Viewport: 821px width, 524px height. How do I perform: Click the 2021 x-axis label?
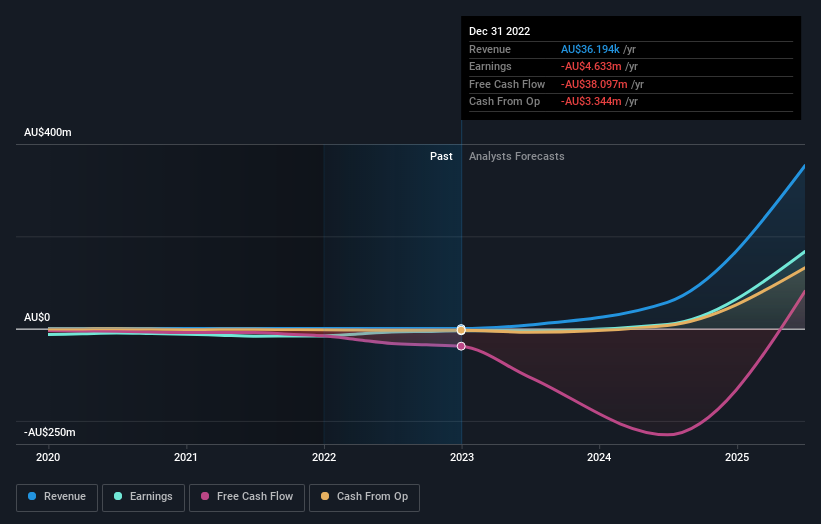pos(186,457)
